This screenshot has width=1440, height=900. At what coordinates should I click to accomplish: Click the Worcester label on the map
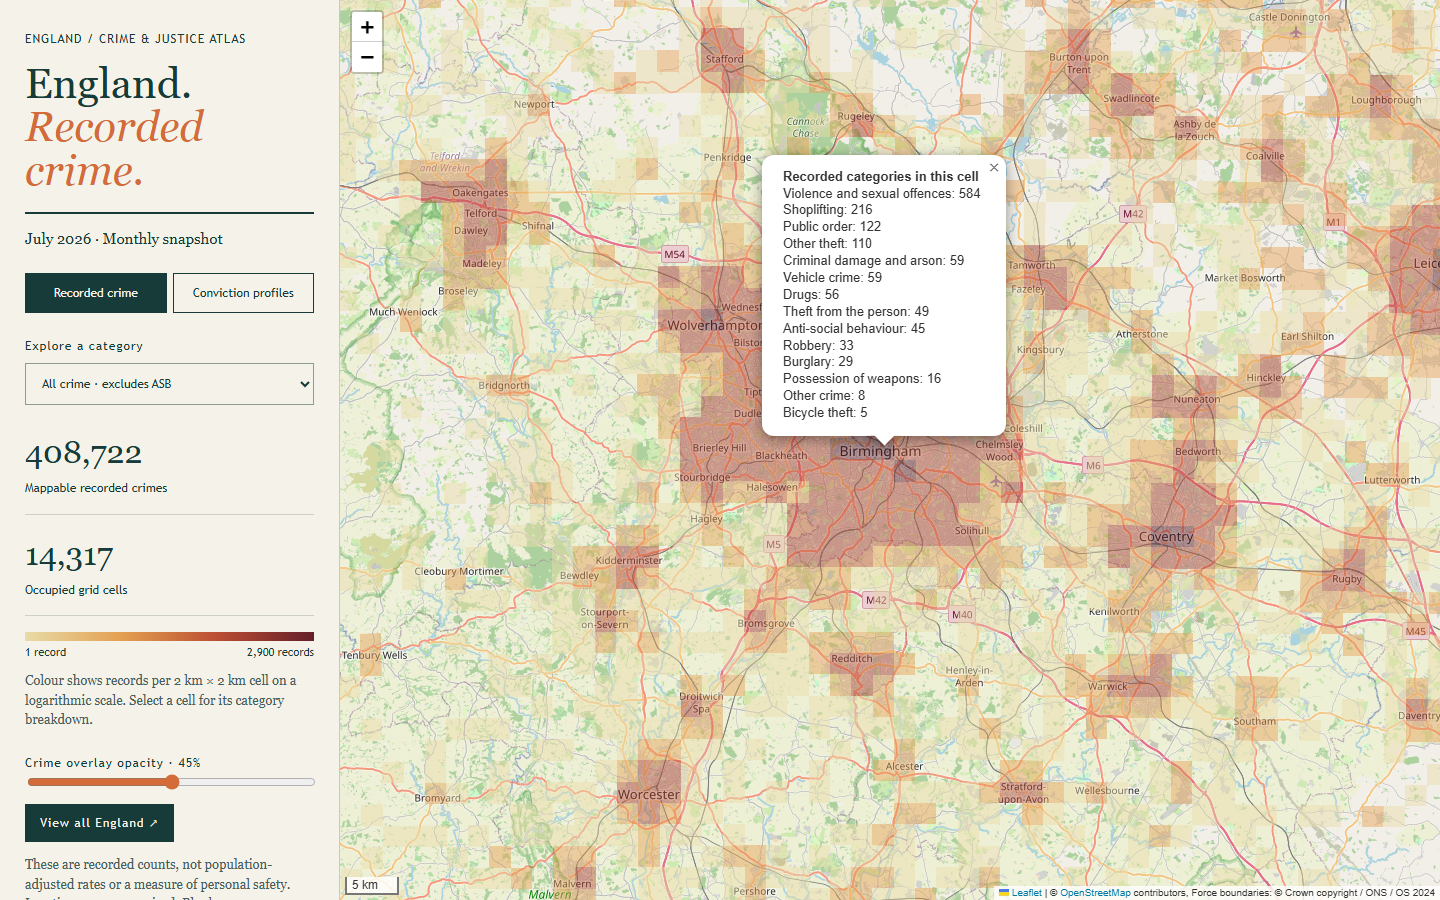tap(649, 795)
